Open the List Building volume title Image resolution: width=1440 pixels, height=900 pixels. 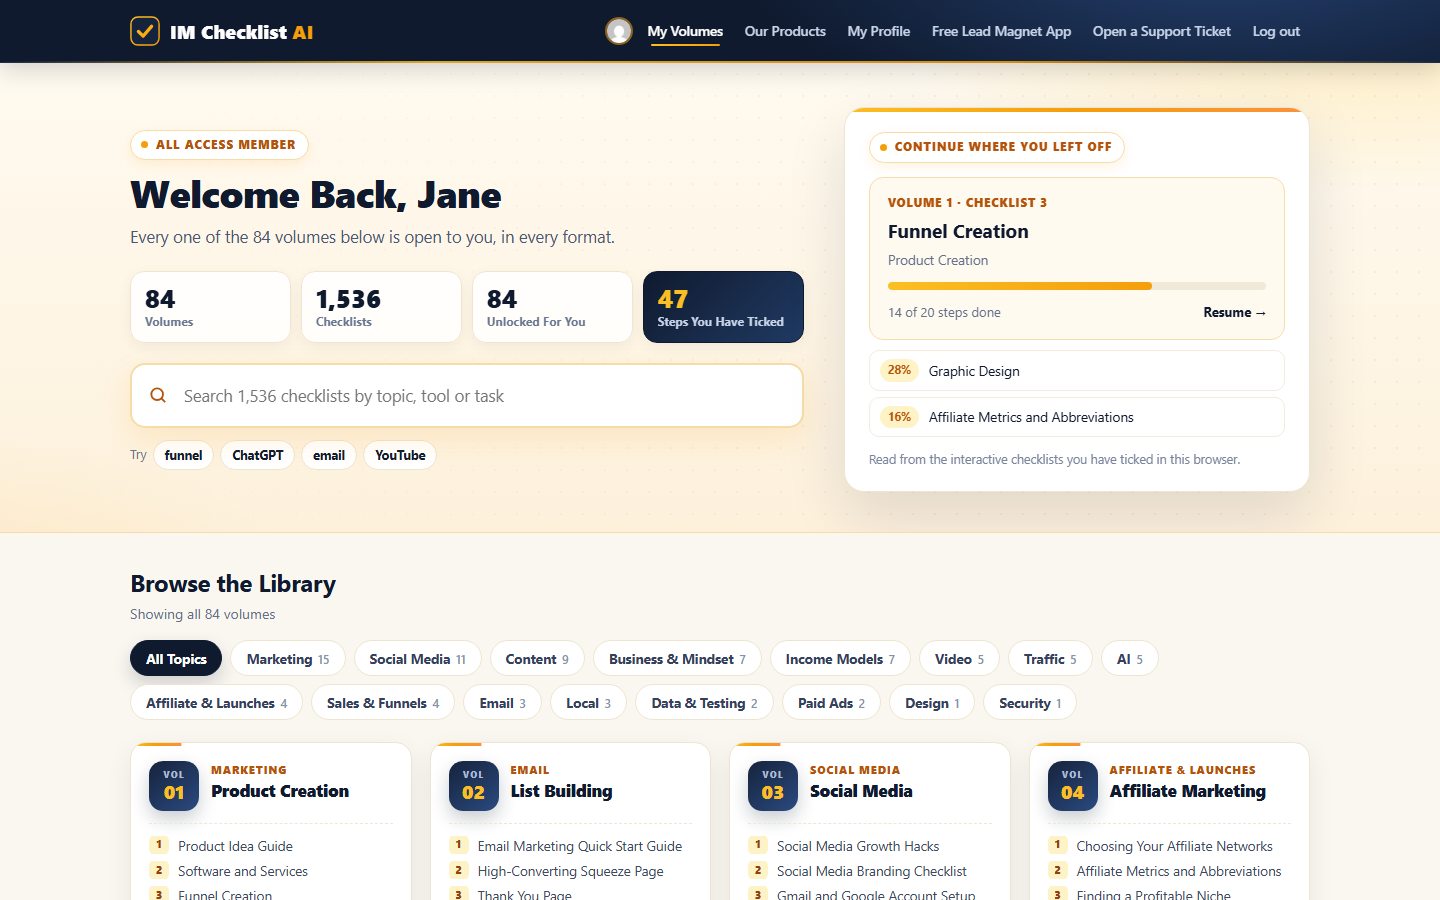561,791
